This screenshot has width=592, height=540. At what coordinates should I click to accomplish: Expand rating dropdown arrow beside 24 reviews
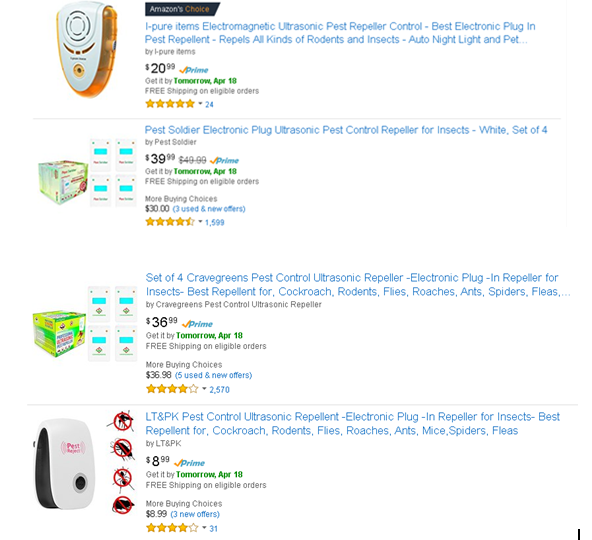[x=200, y=103]
